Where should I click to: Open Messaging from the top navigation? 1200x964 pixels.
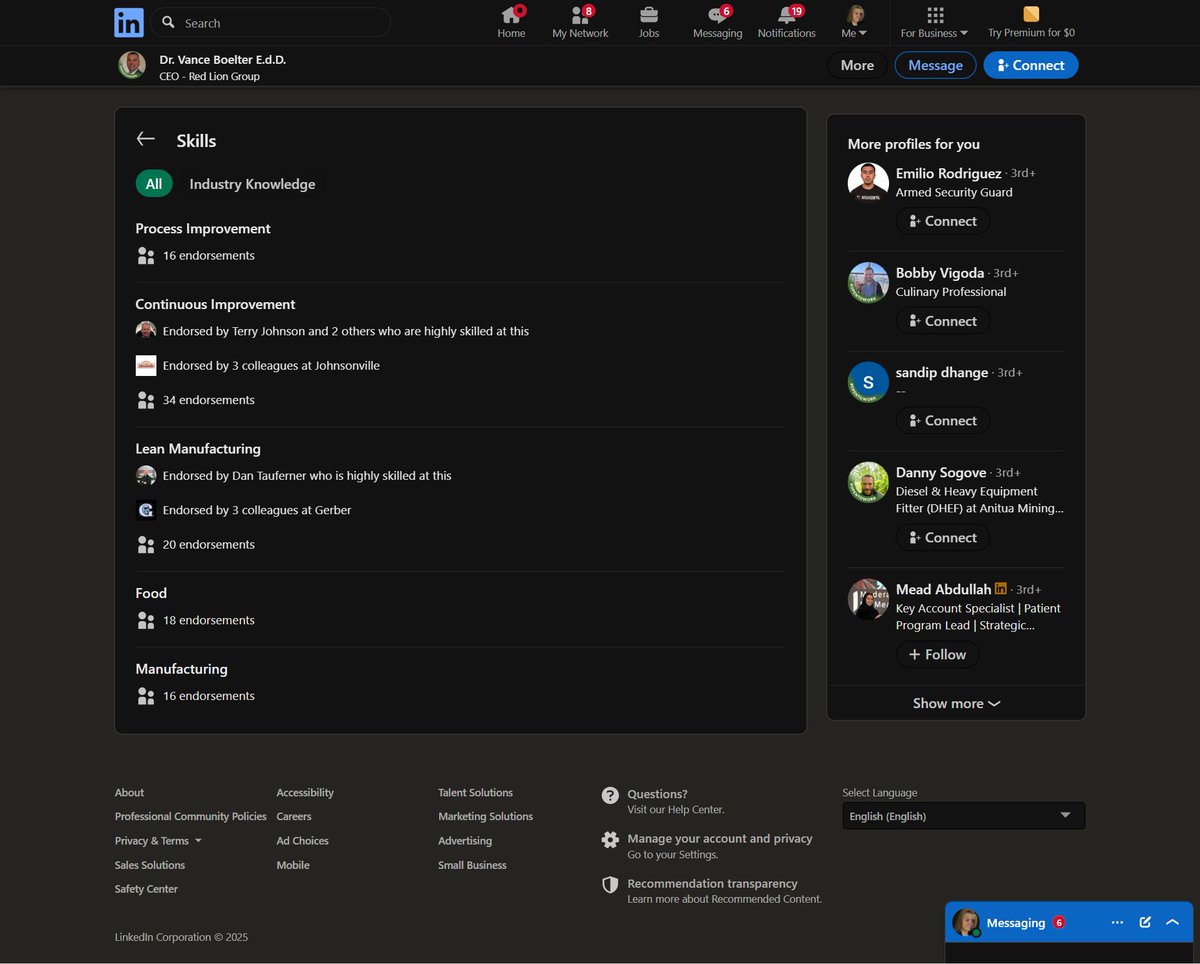(717, 15)
